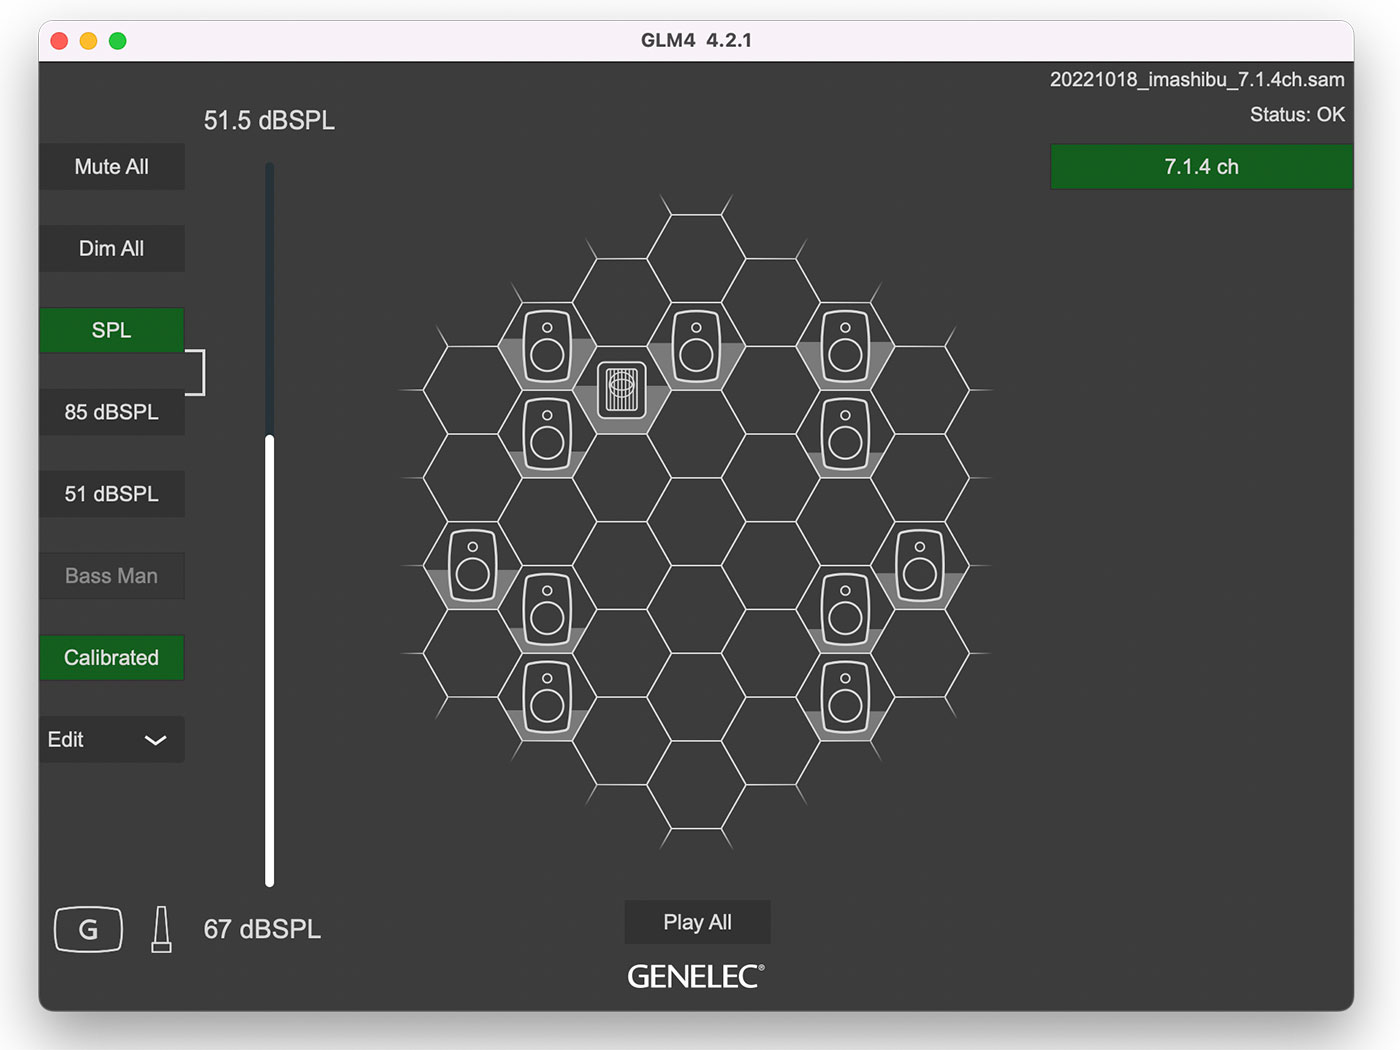The width and height of the screenshot is (1400, 1050).
Task: Click the Bass Man button
Action: 112,576
